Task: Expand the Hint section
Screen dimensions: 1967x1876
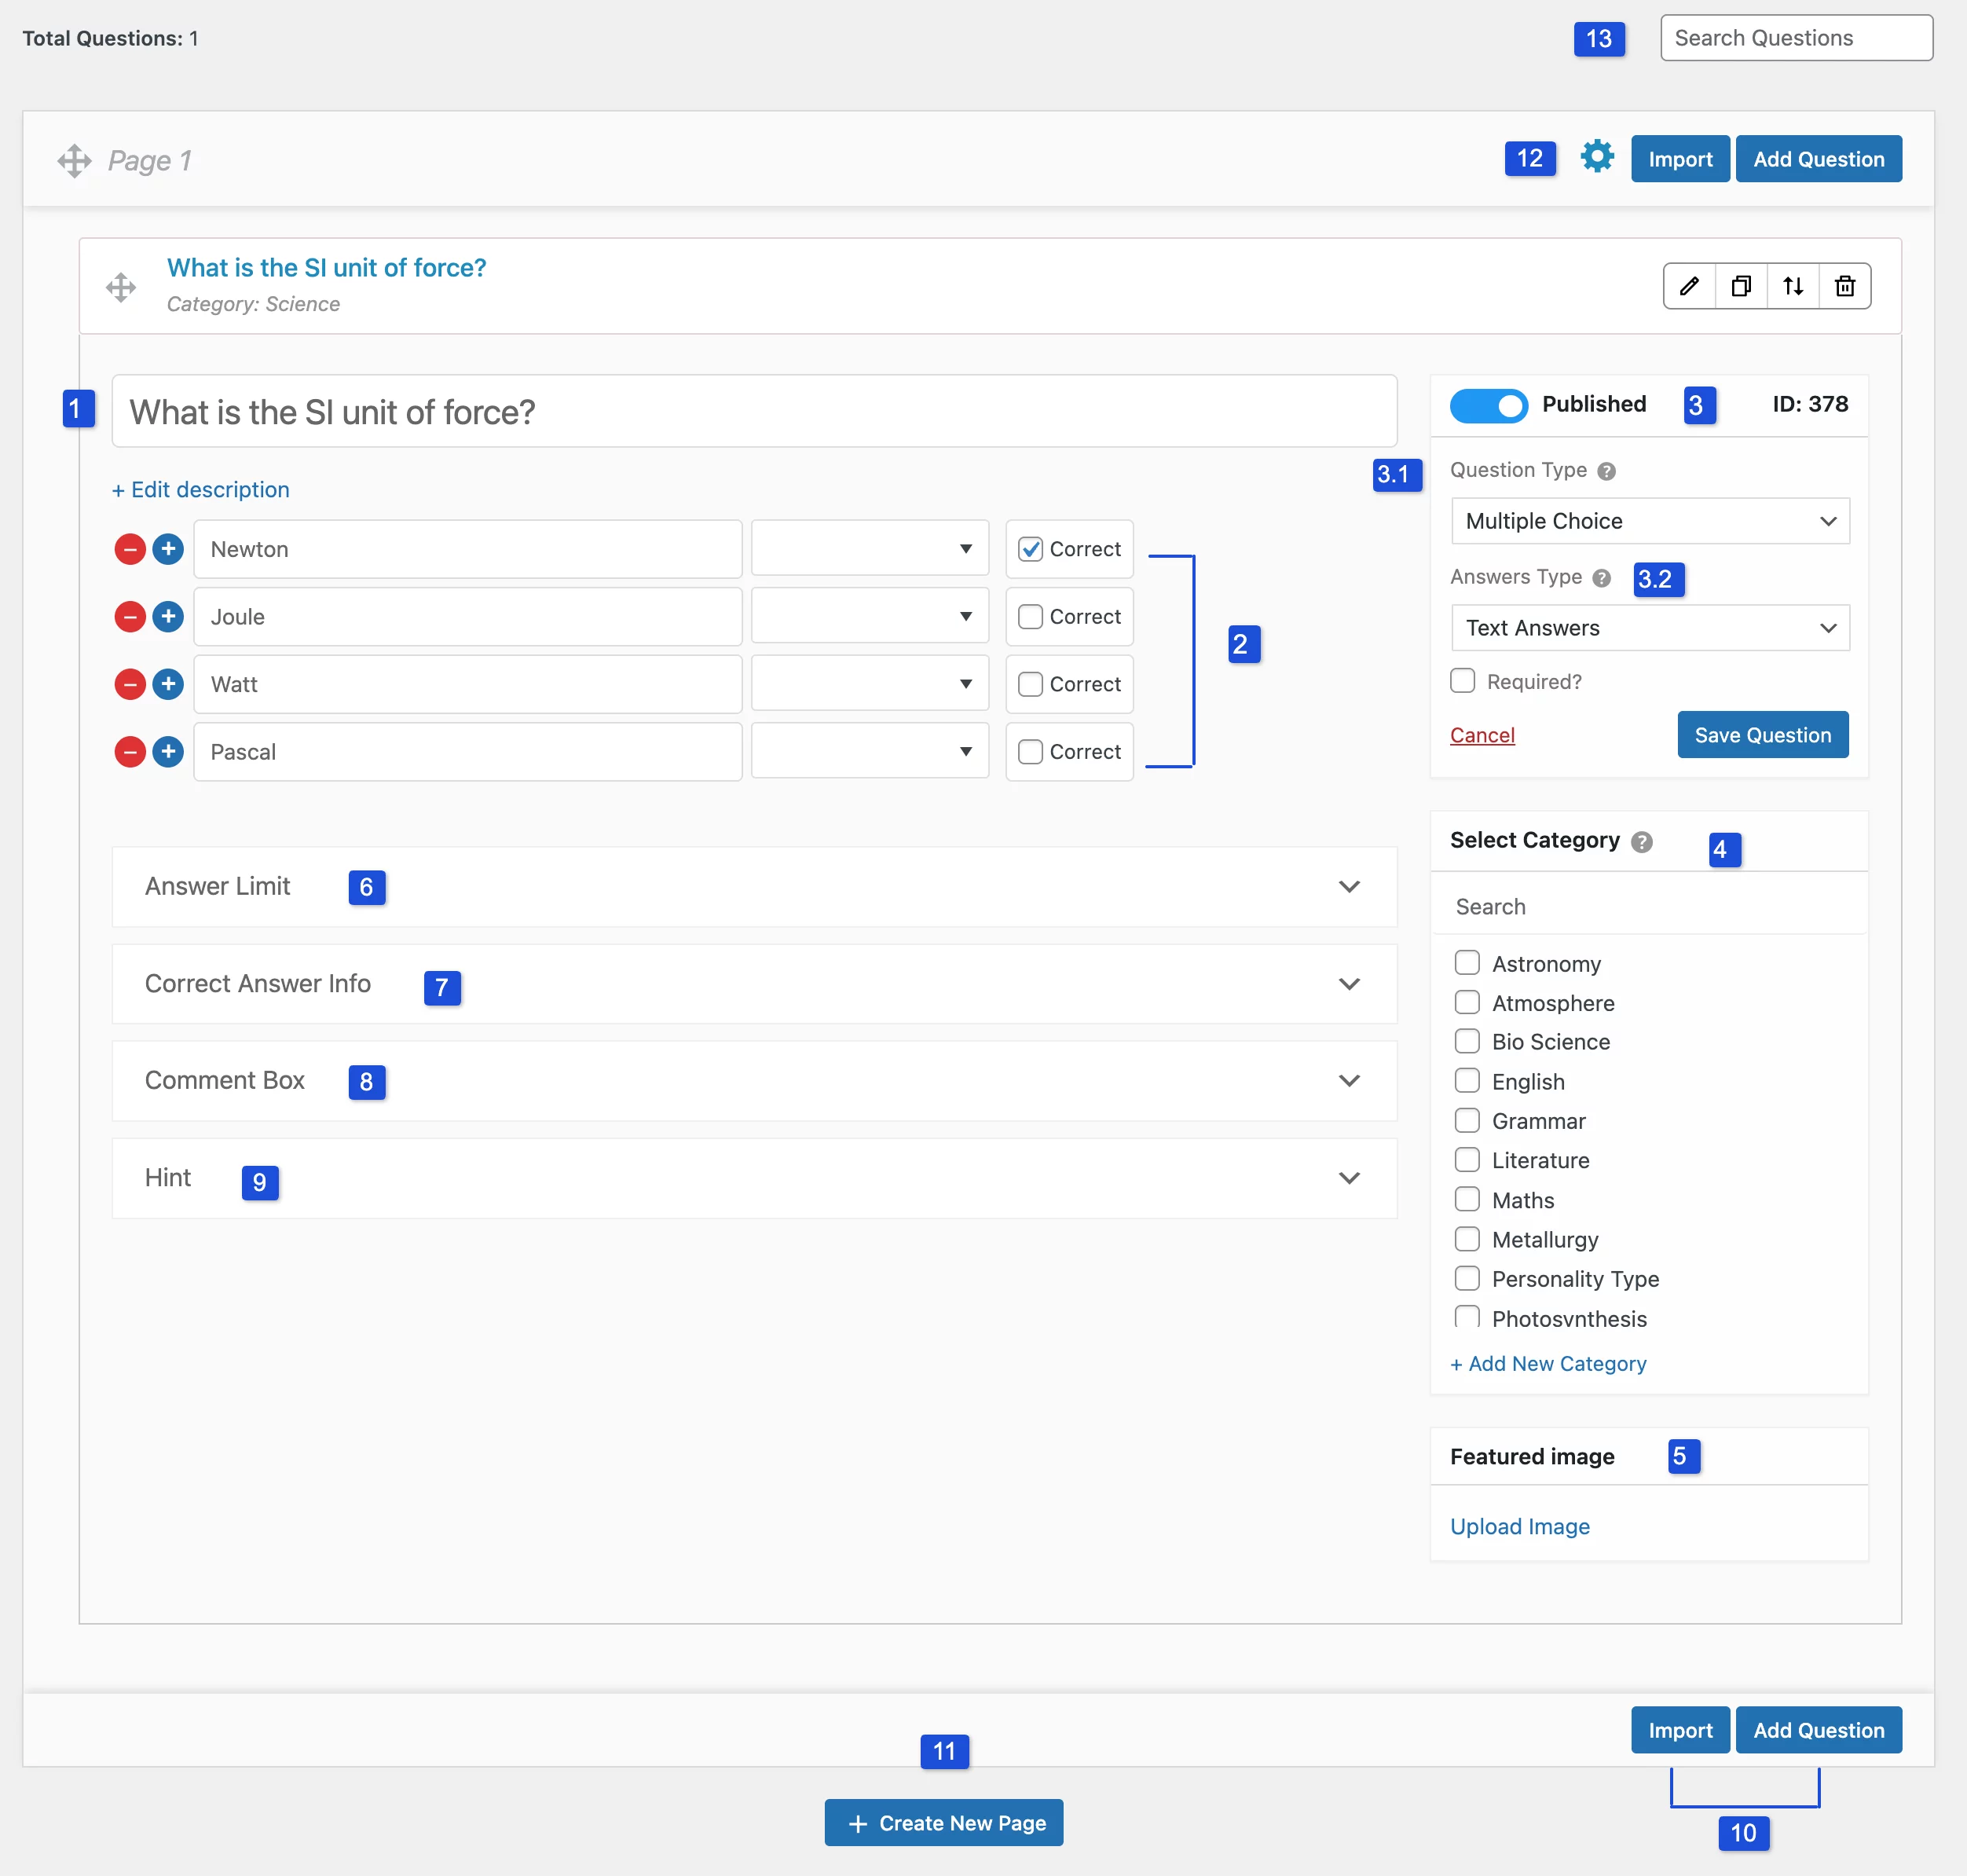Action: tap(1349, 1178)
